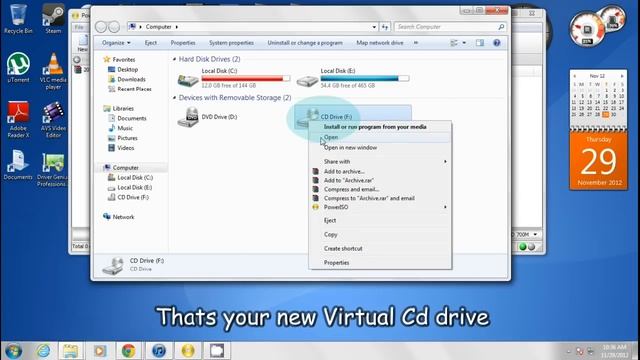Launch VLC media player shortcut
This screenshot has height=360, width=640.
click(x=53, y=71)
